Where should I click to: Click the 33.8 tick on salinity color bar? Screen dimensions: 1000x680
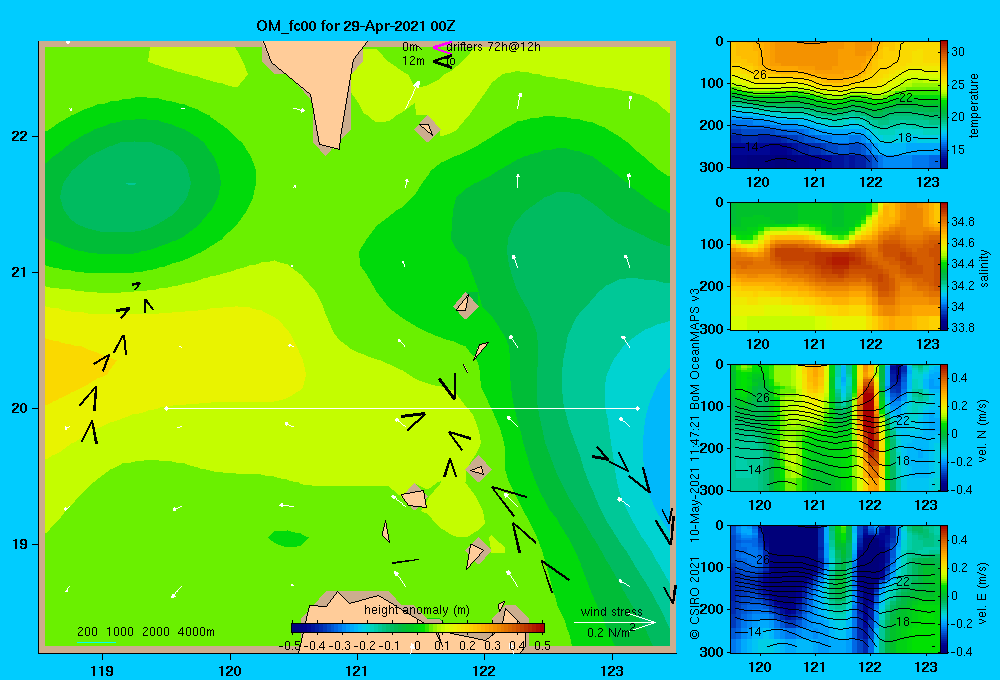pos(963,327)
